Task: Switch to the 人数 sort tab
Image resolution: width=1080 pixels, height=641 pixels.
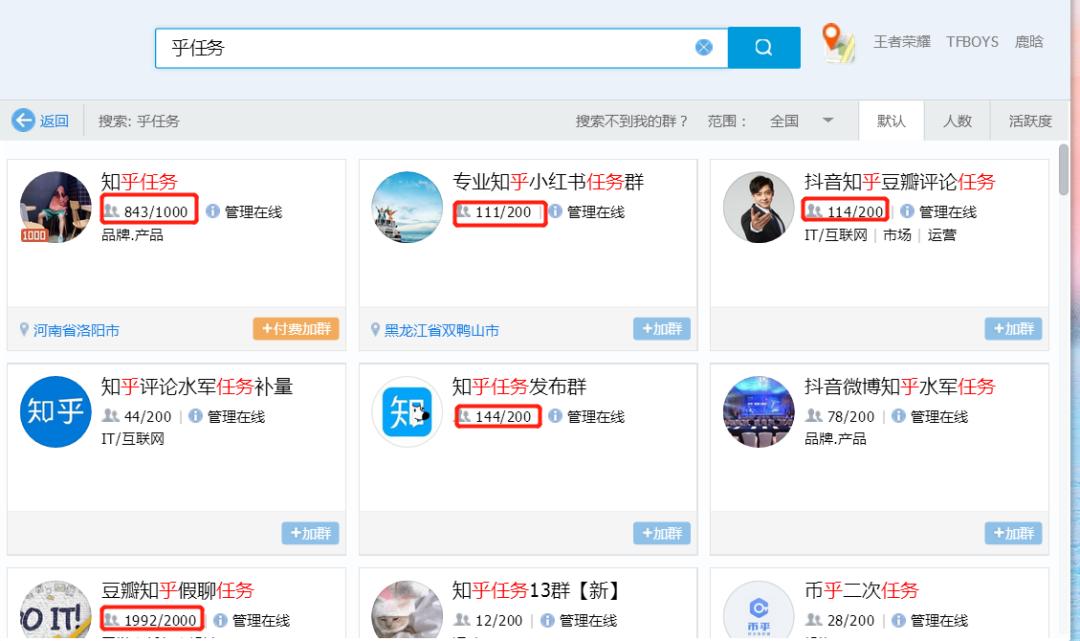Action: tap(958, 120)
